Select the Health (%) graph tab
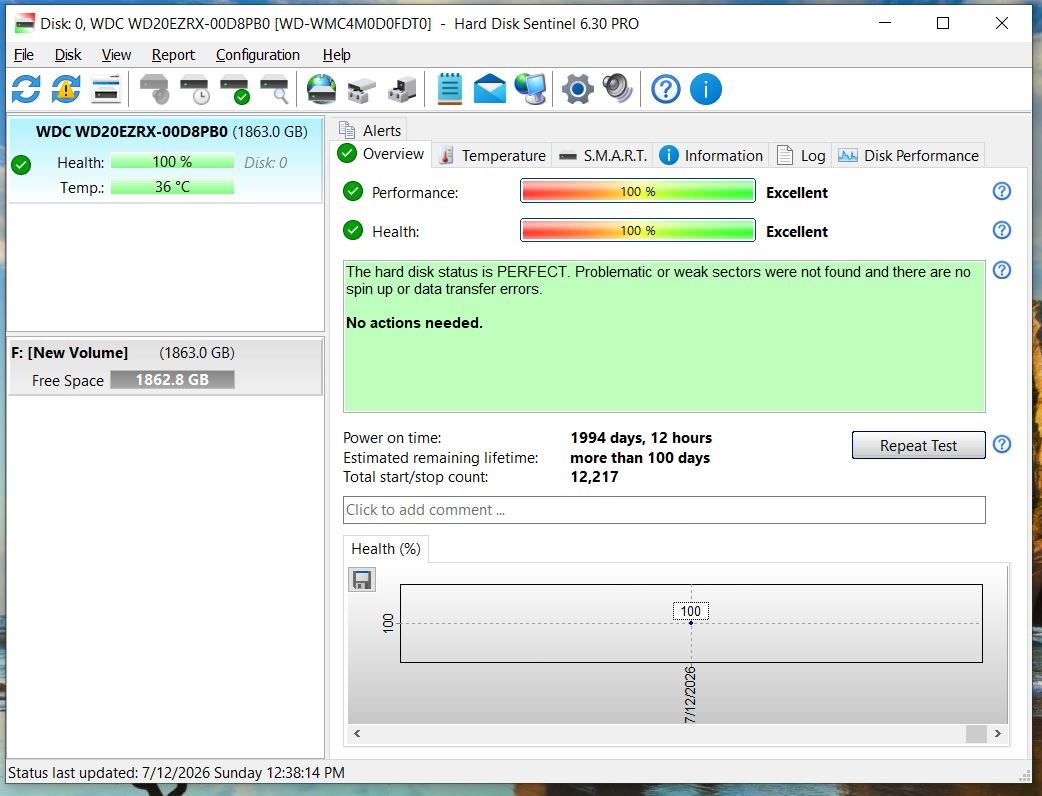Screen dimensions: 1042x796 (x=386, y=549)
